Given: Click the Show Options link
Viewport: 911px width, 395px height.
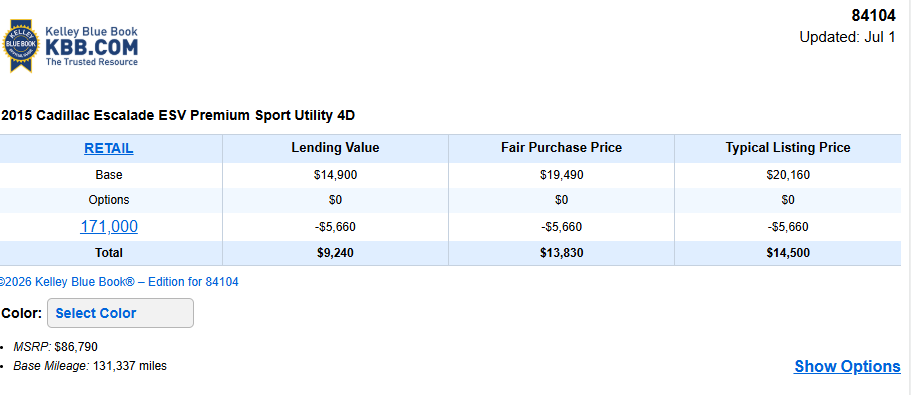Looking at the screenshot, I should 847,367.
